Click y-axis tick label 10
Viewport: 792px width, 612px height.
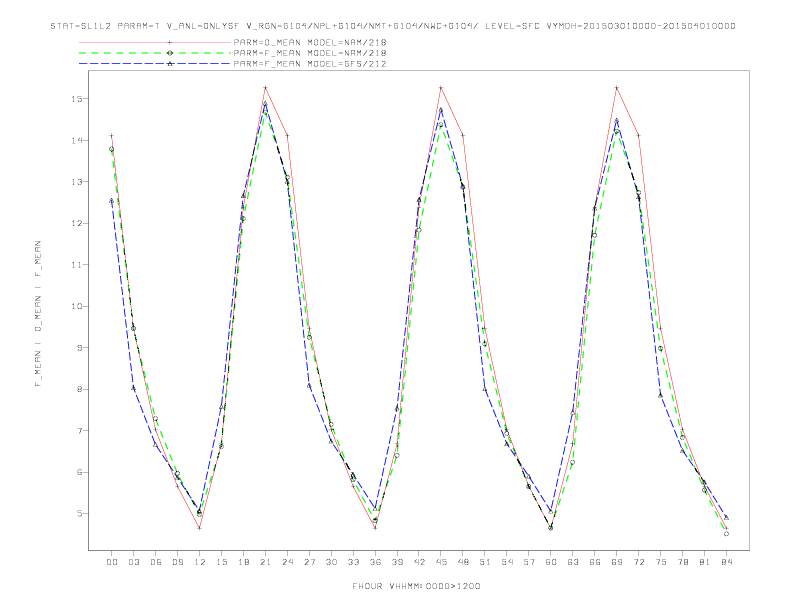[77, 307]
